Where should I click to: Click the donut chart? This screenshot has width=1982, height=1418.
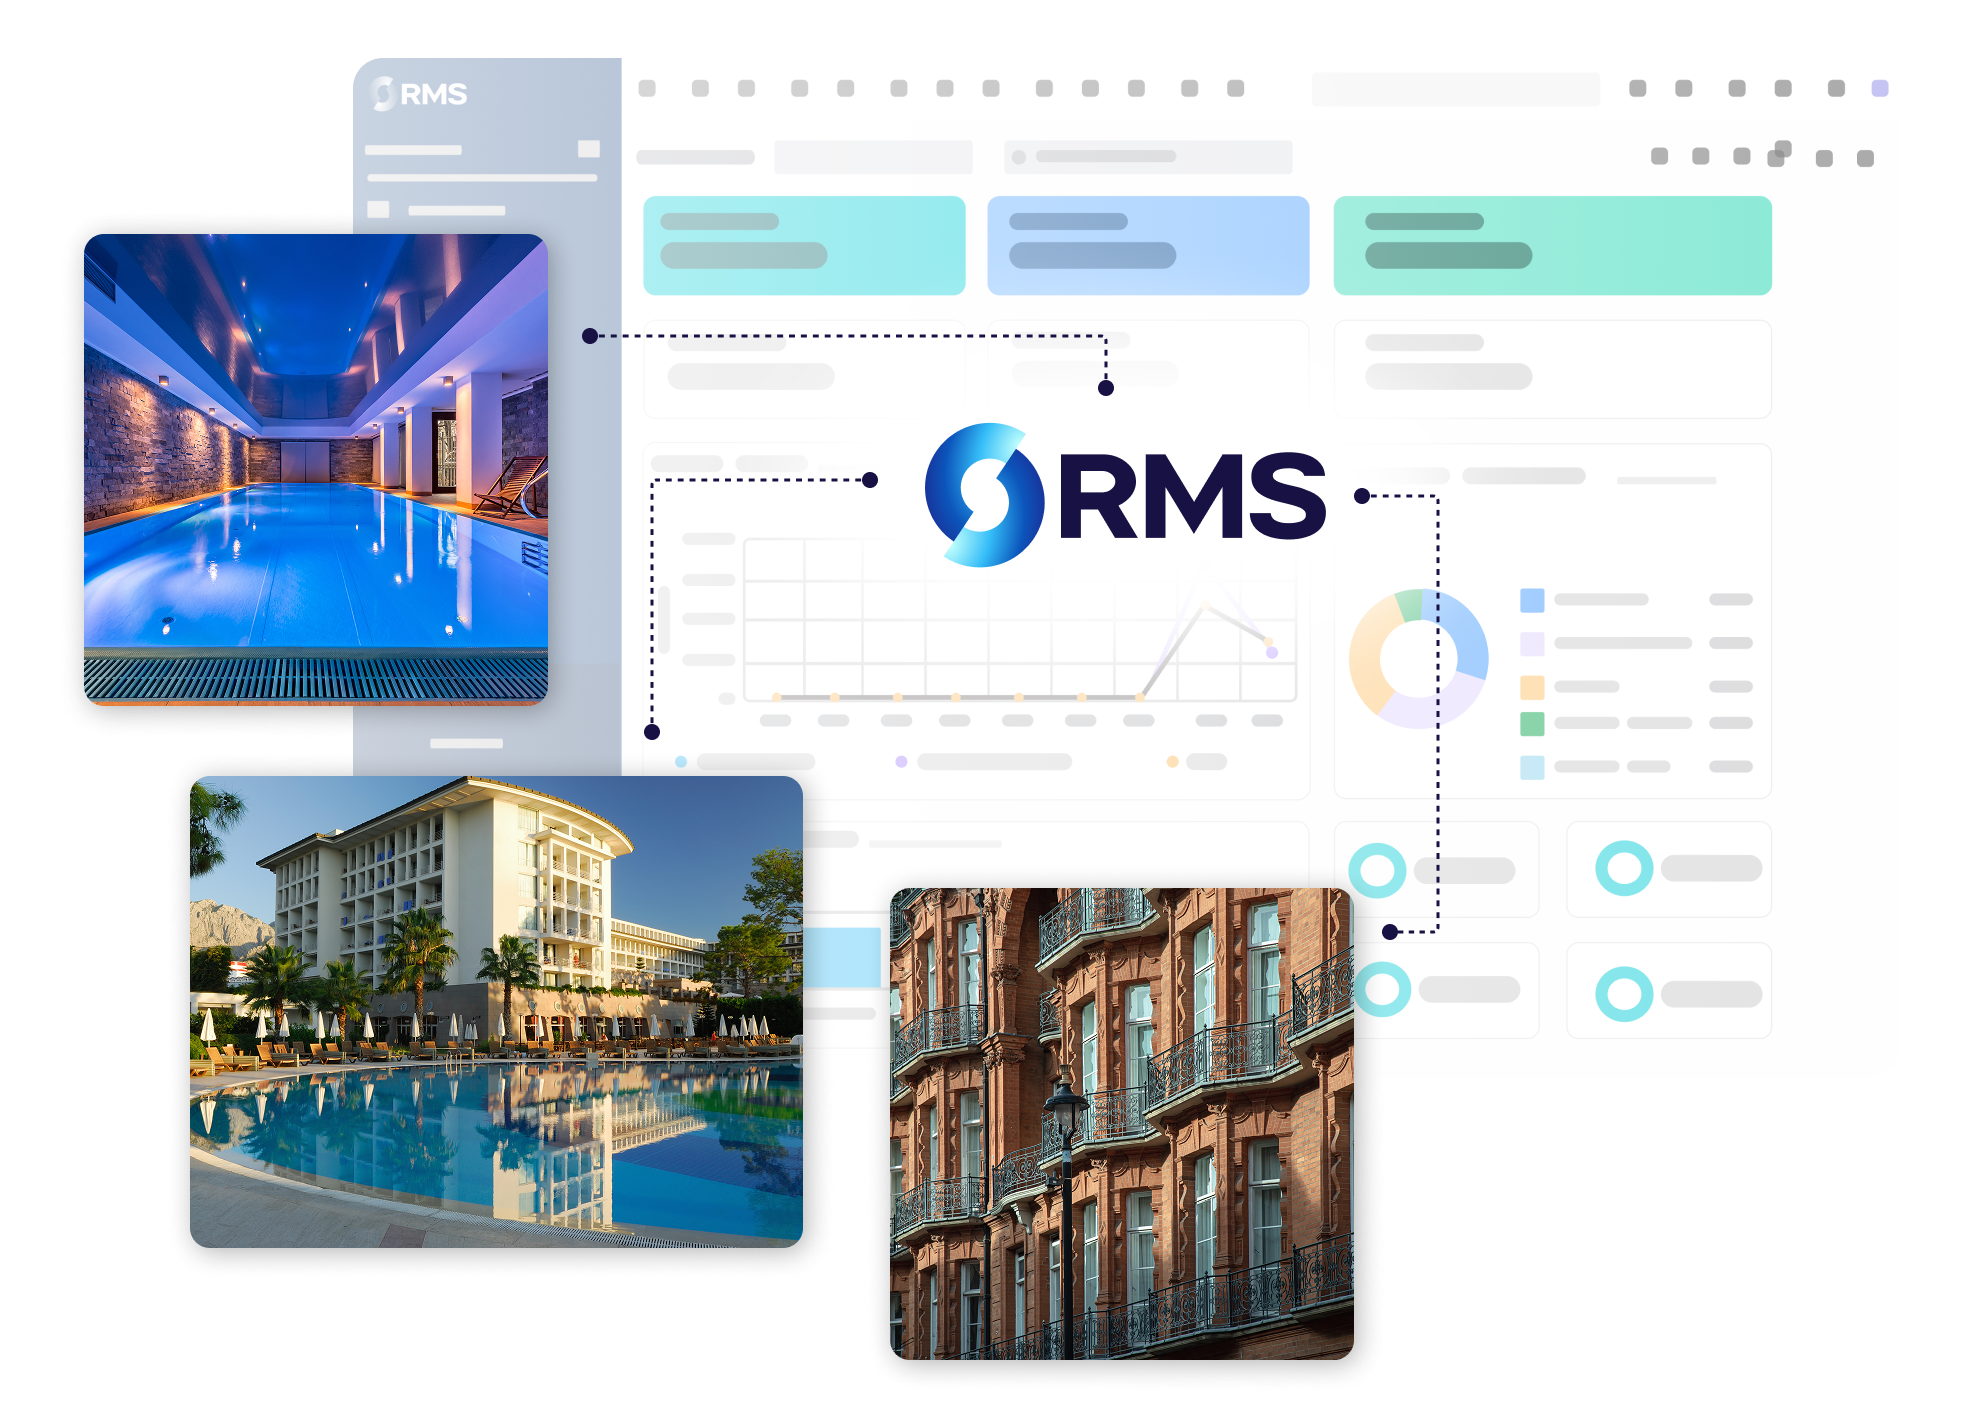(x=1418, y=658)
